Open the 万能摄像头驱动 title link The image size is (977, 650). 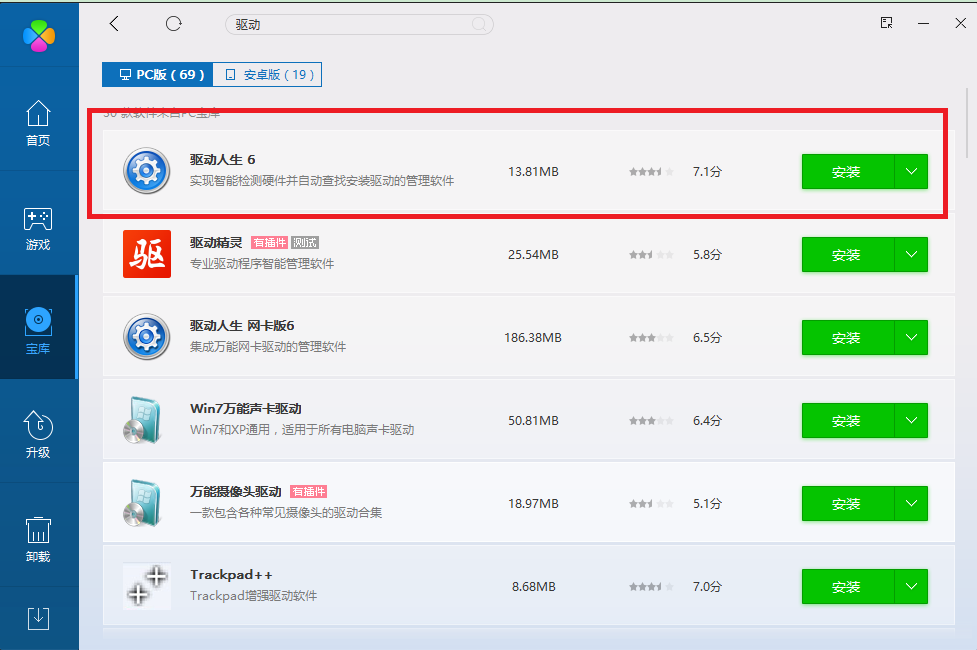236,491
